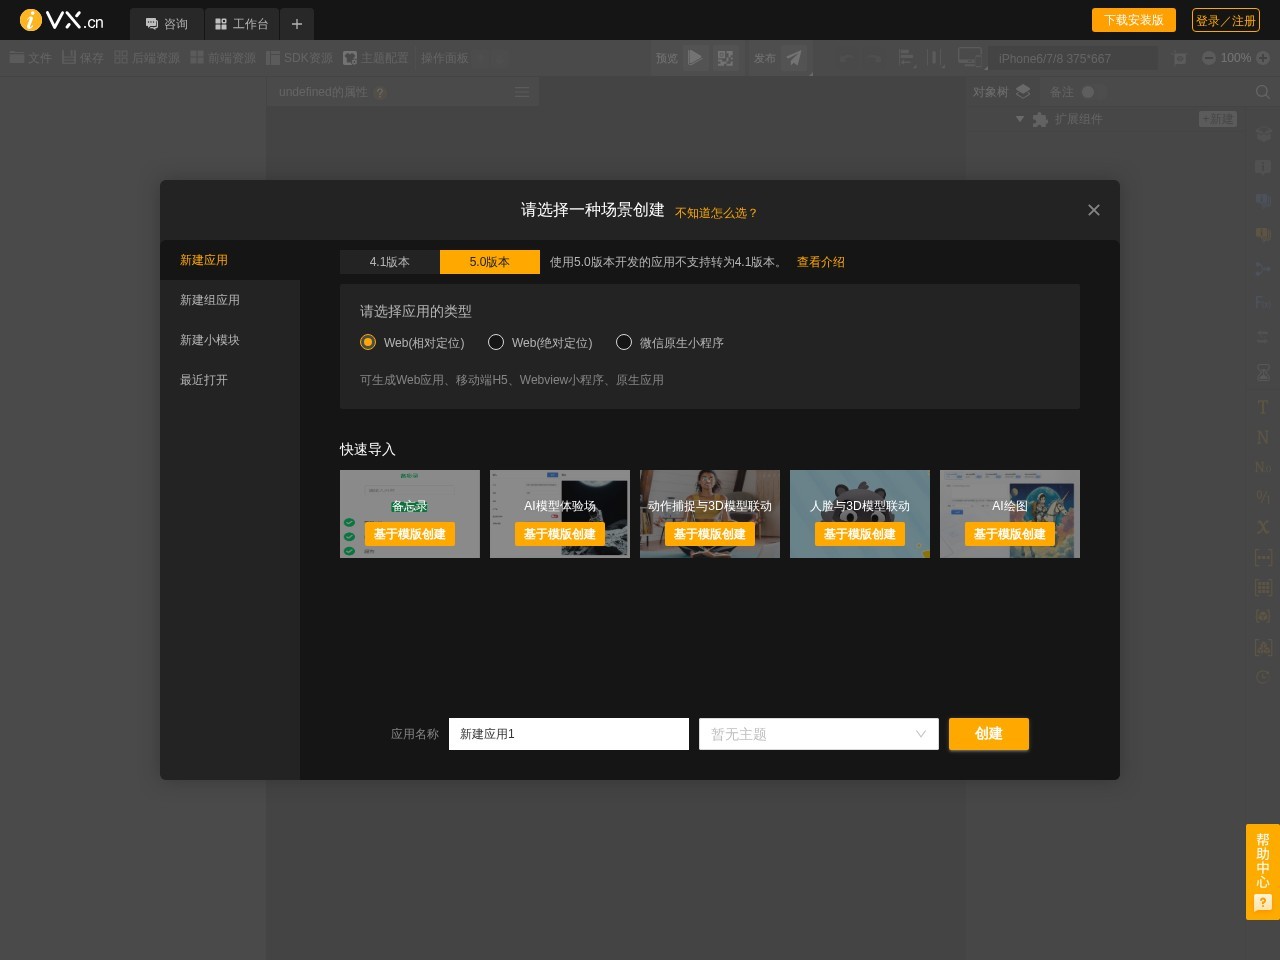Click 操作面板 in the toolbar

(445, 58)
